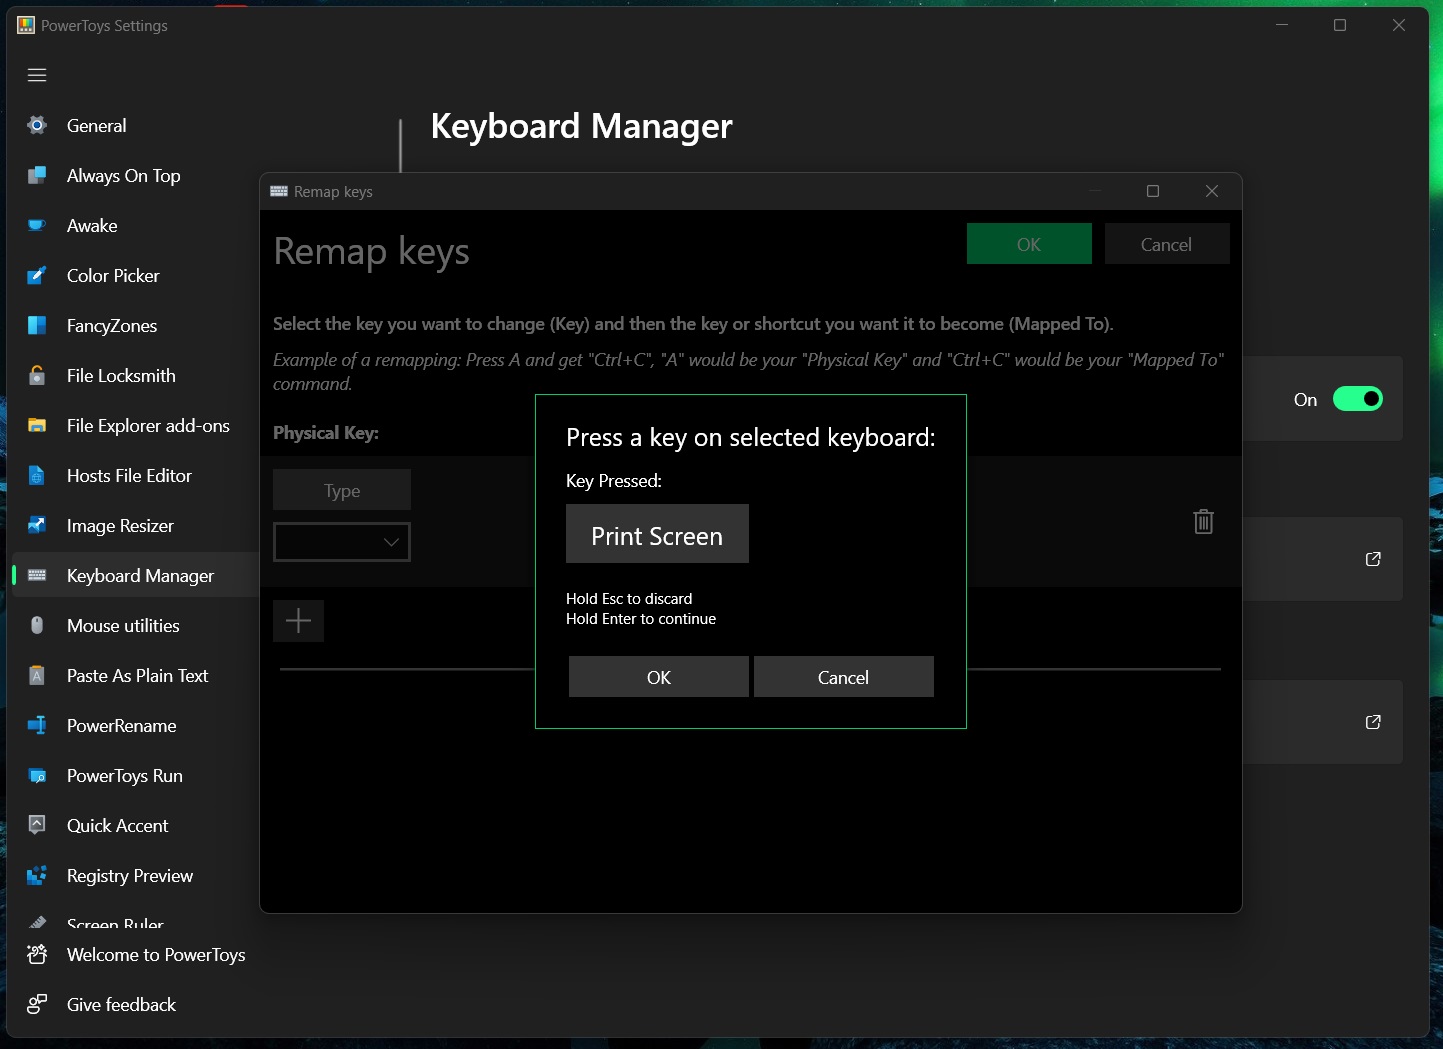This screenshot has width=1443, height=1049.
Task: Click the PowerRename icon
Action: point(37,725)
